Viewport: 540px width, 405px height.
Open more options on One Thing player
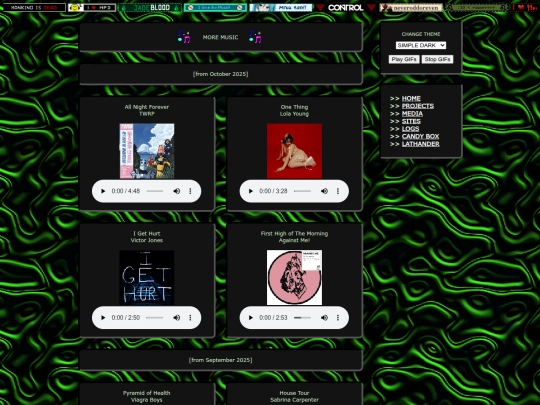[338, 191]
